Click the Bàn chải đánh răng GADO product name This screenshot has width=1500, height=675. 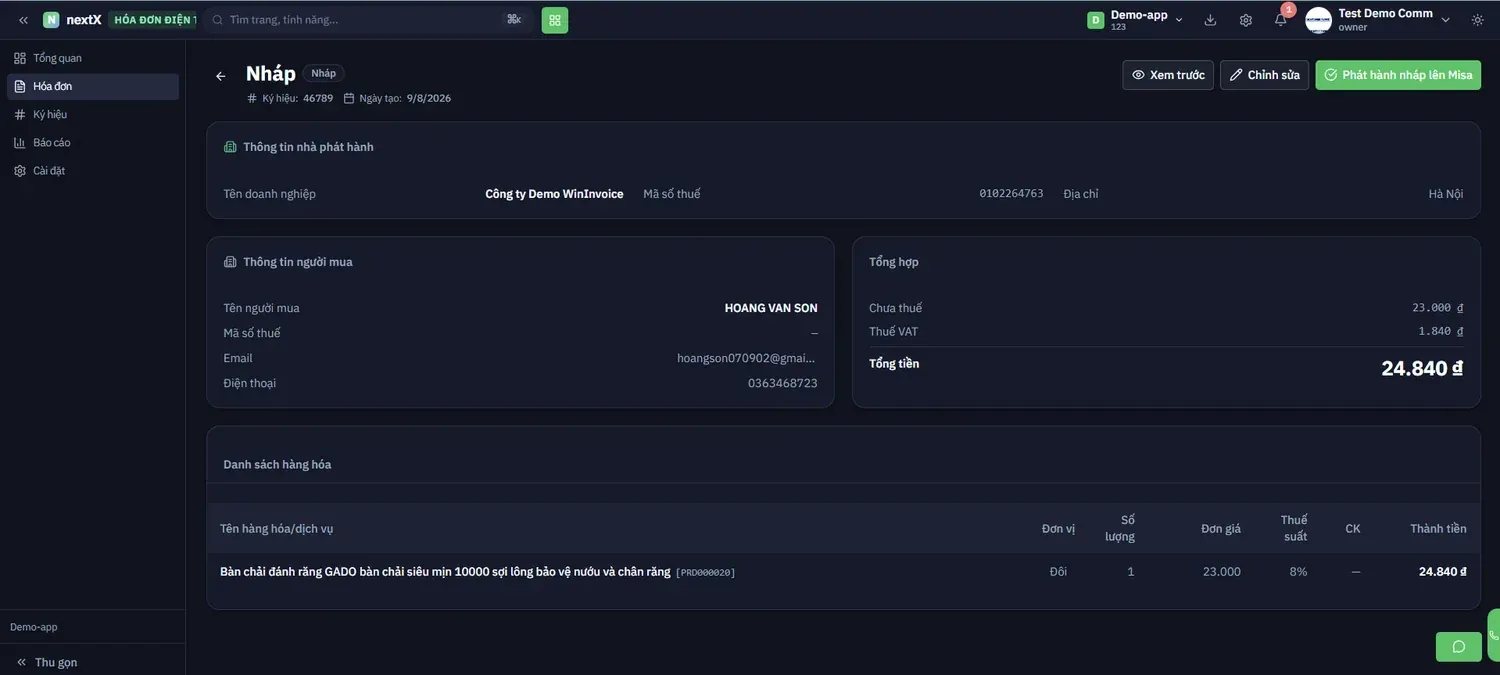[445, 572]
